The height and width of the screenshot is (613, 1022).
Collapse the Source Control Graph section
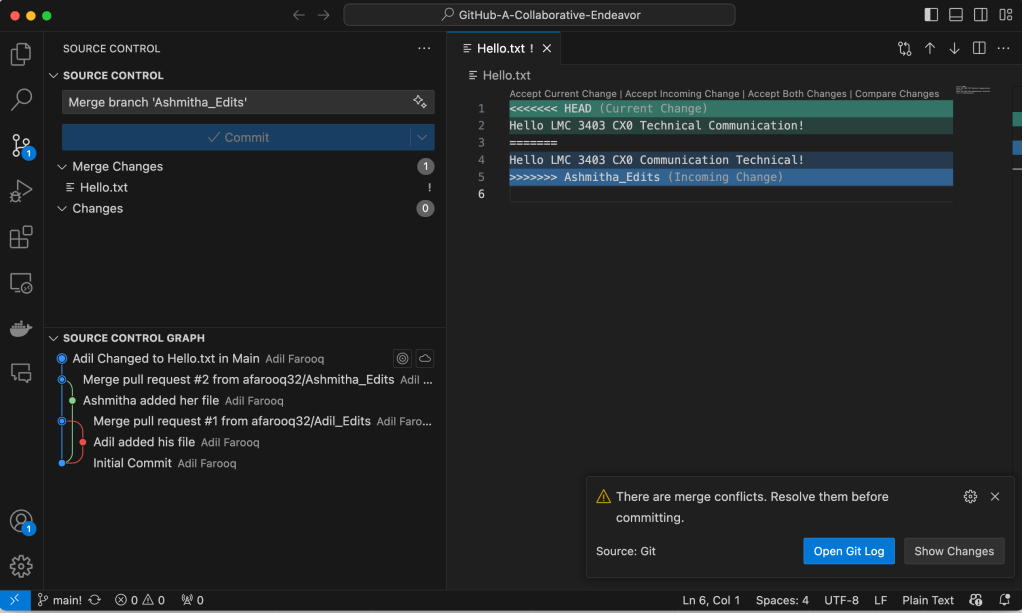[x=54, y=338]
